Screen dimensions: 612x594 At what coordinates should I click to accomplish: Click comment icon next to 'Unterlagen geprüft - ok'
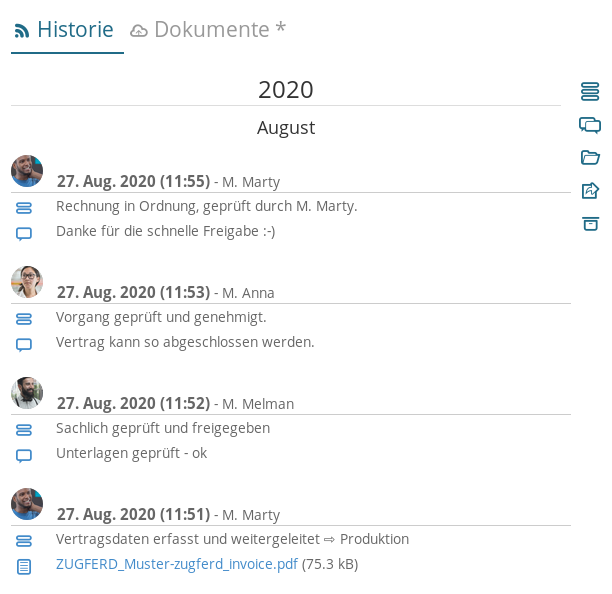point(24,455)
